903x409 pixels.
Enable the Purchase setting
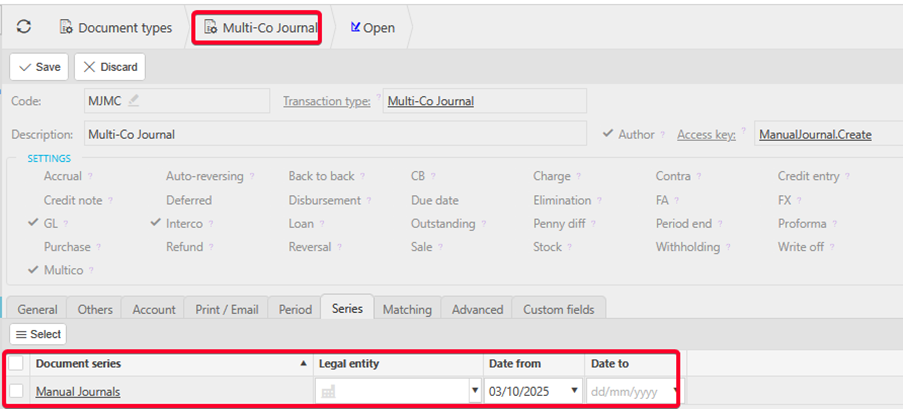67,247
